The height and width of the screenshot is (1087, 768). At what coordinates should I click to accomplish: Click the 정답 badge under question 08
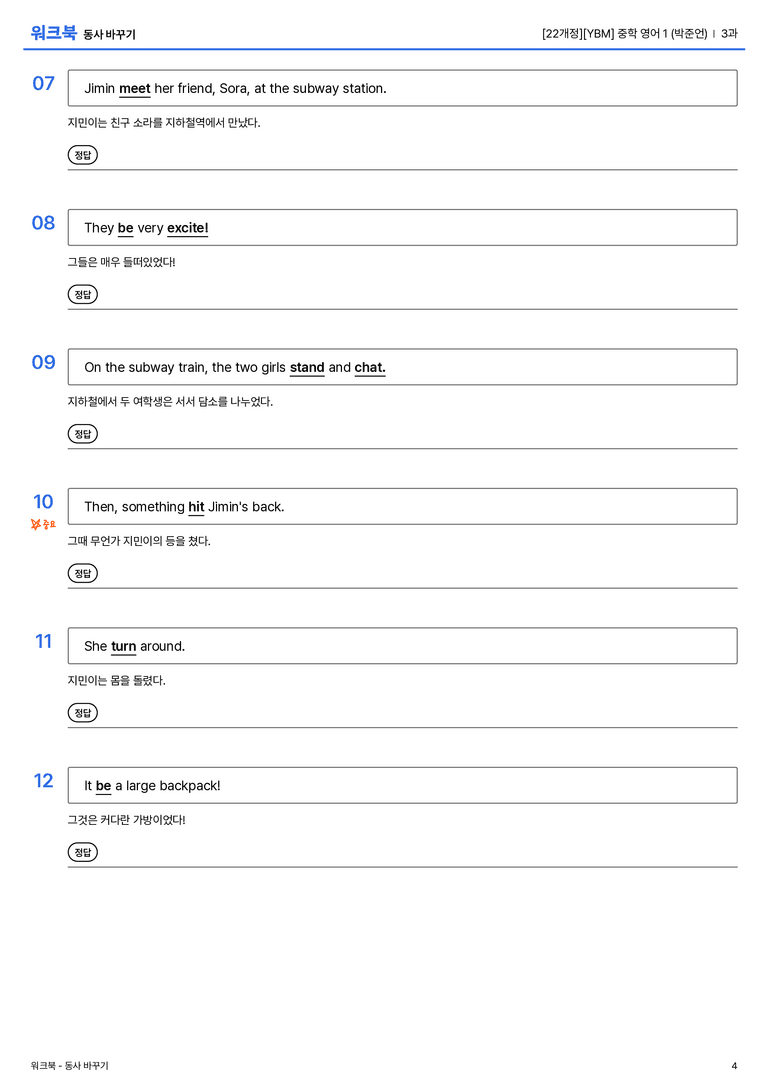pos(82,295)
